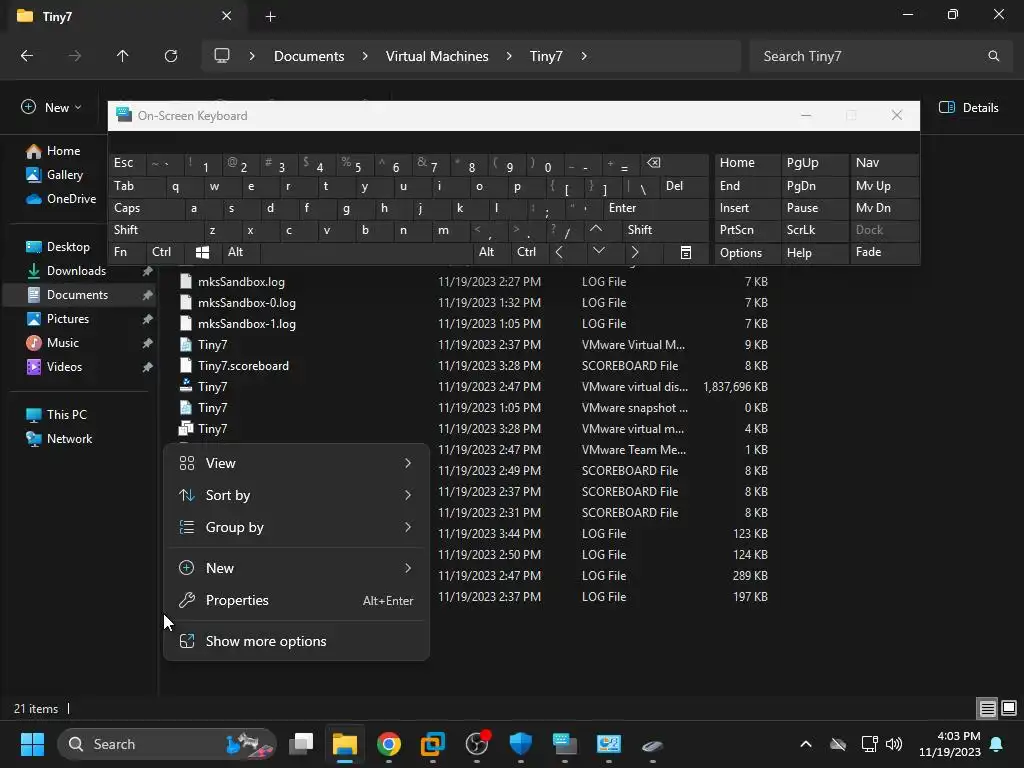Click the This PC monitor icon in address bar
1024x768 pixels.
pyautogui.click(x=222, y=56)
